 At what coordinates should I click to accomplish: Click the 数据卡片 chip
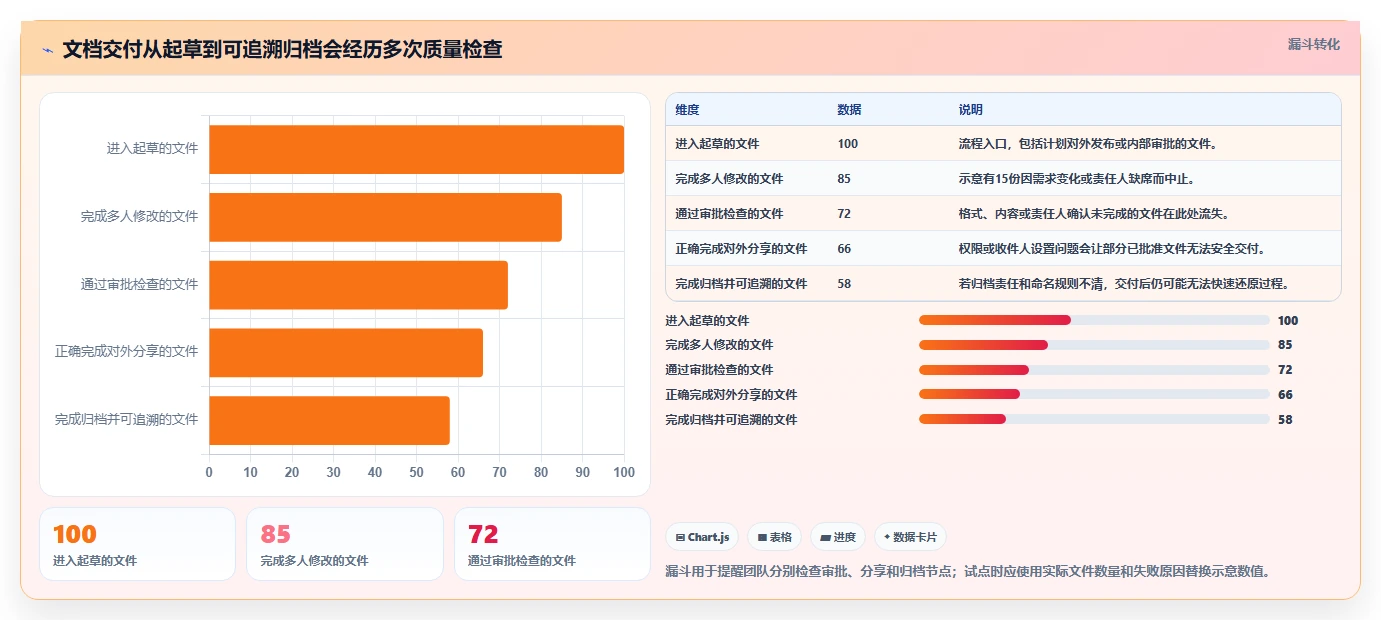point(910,537)
